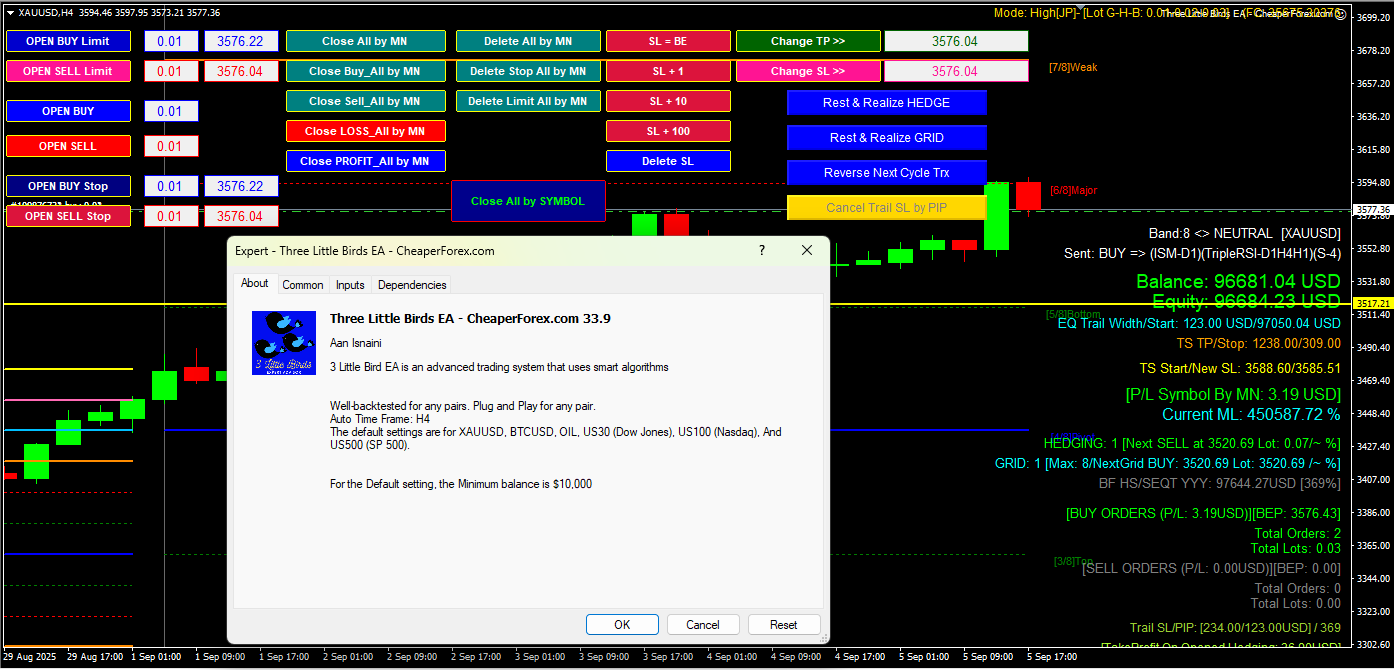Edit the OPEN SELL Limit price field 3576.04
The width and height of the screenshot is (1394, 670).
point(241,71)
